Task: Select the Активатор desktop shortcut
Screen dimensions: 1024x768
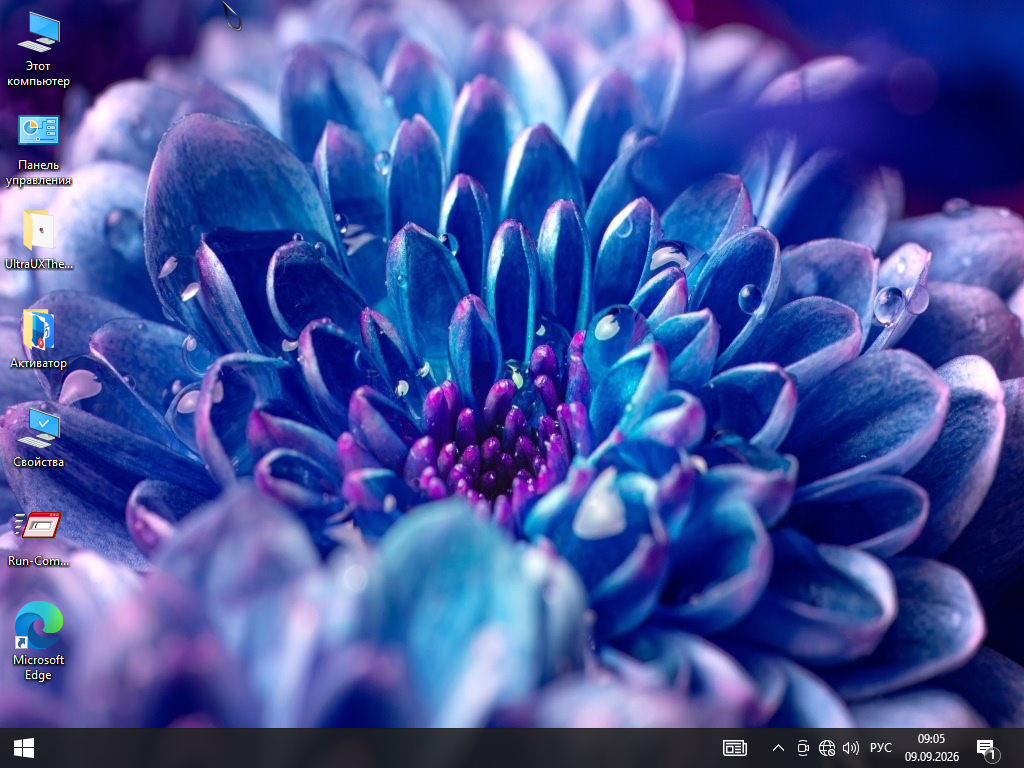Action: pos(39,339)
